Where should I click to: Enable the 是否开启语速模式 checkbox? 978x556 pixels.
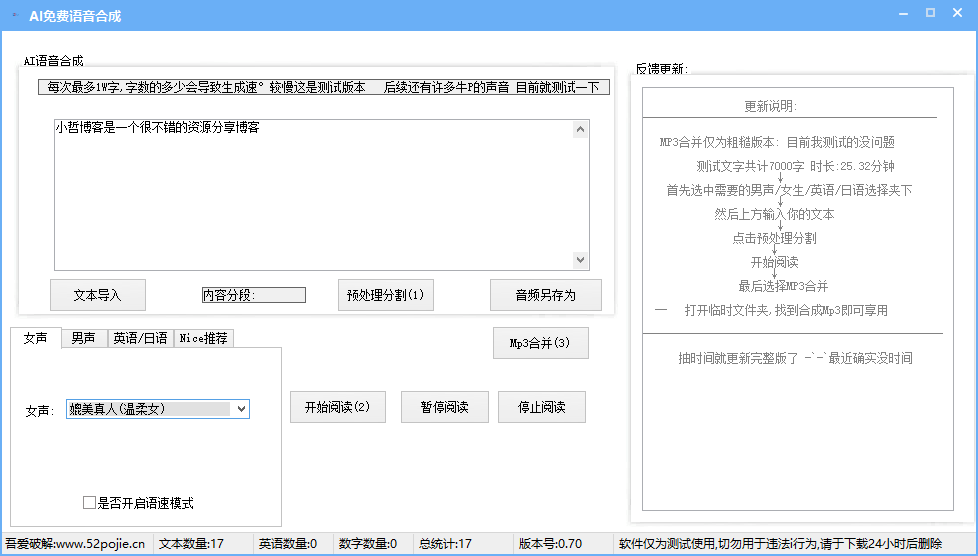point(89,502)
